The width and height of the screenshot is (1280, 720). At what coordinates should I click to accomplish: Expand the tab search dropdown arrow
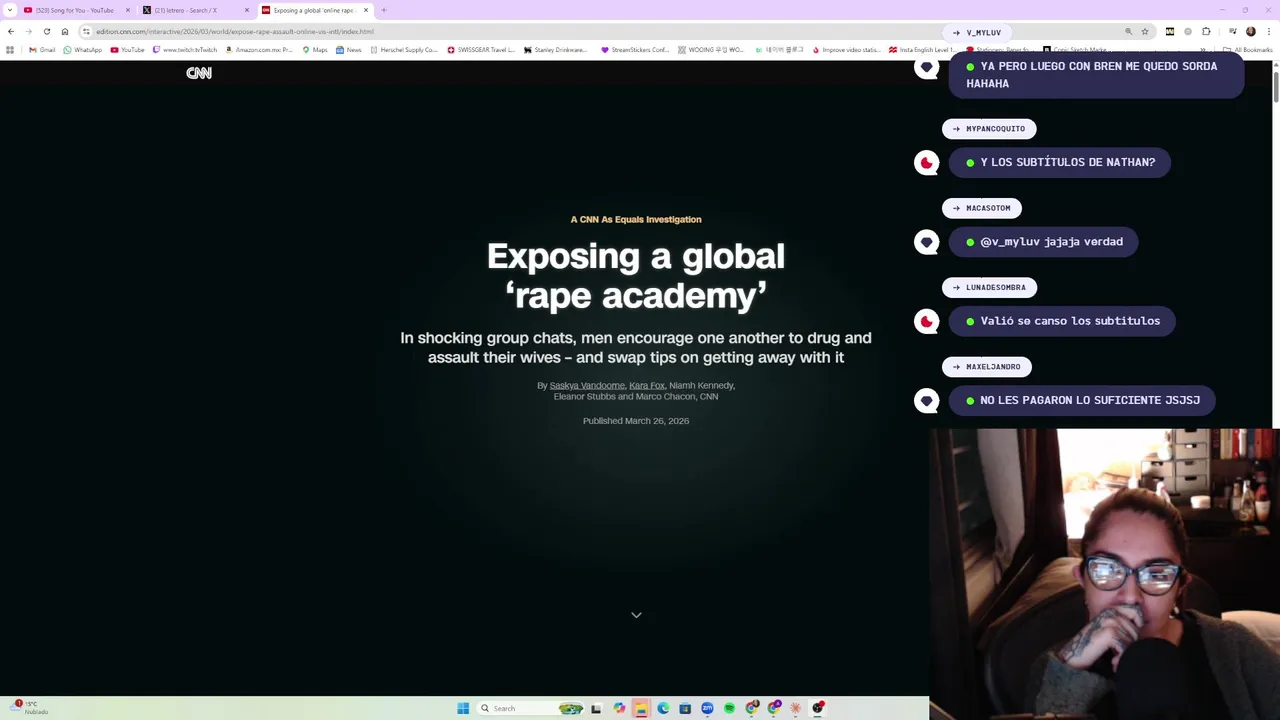click(10, 10)
